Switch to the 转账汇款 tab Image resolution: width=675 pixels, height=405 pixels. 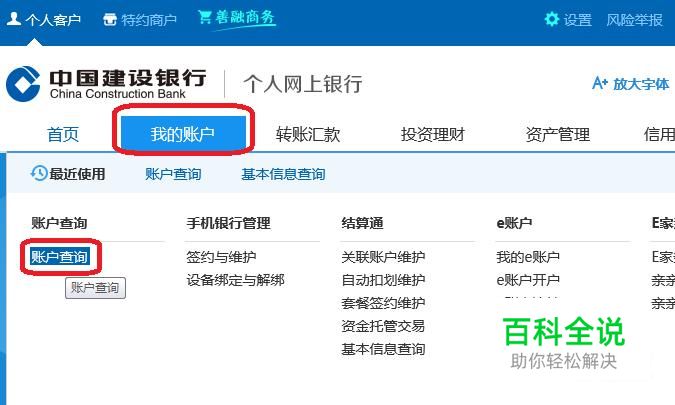(308, 134)
